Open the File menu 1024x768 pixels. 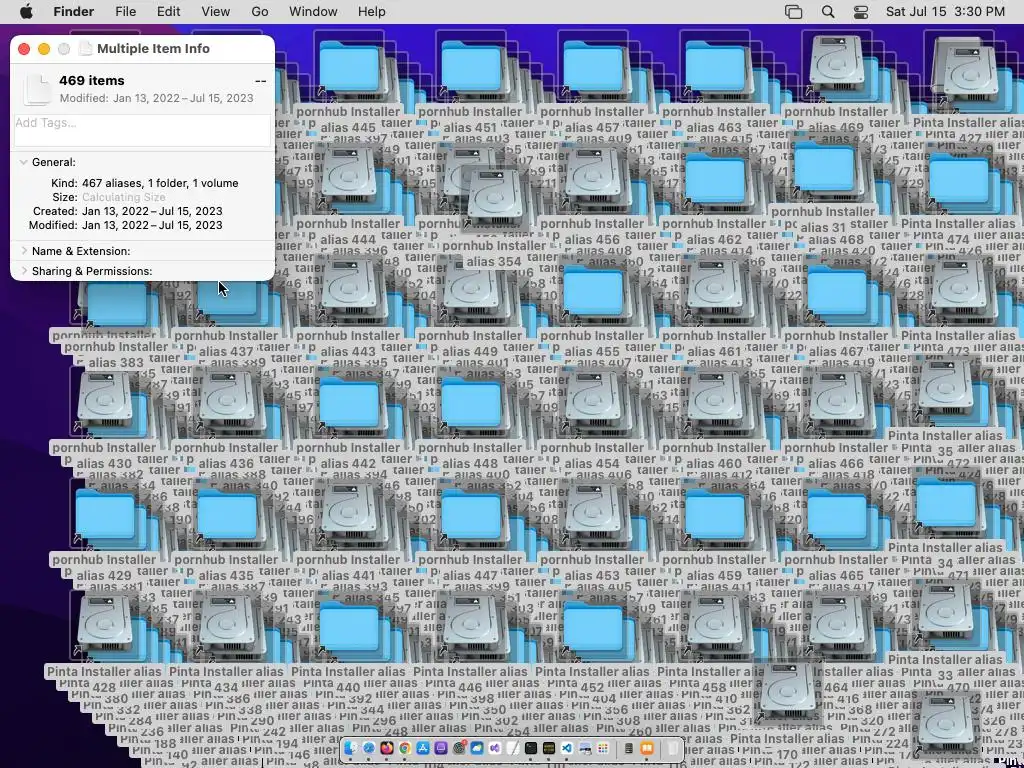pyautogui.click(x=125, y=12)
